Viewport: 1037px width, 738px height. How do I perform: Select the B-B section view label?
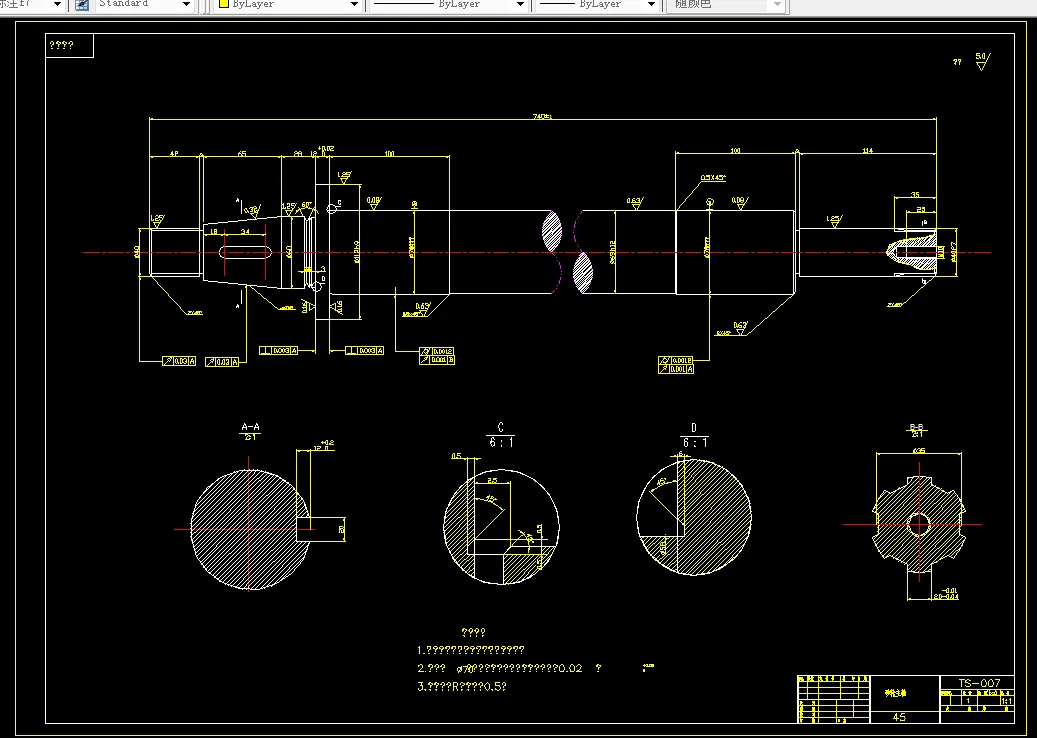coord(917,428)
